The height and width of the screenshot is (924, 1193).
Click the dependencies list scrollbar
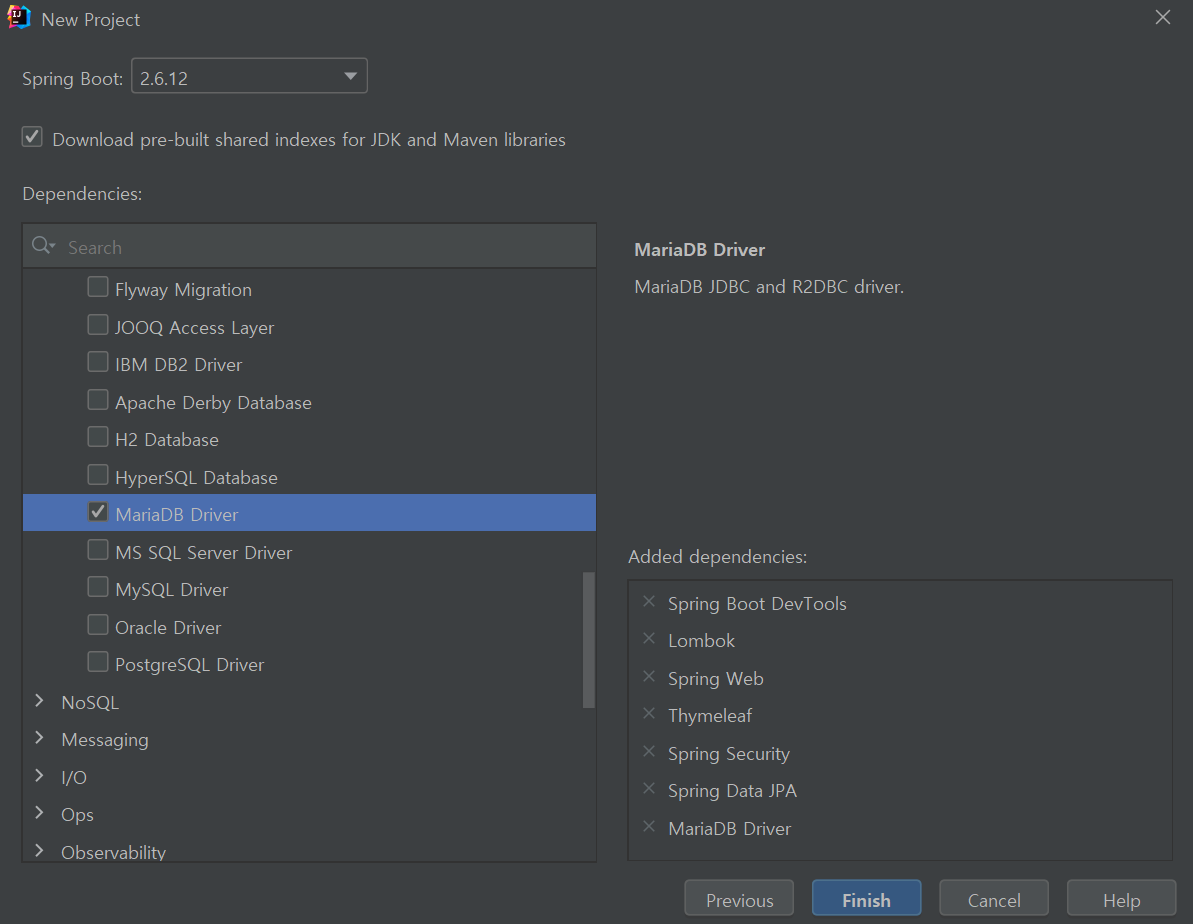589,640
